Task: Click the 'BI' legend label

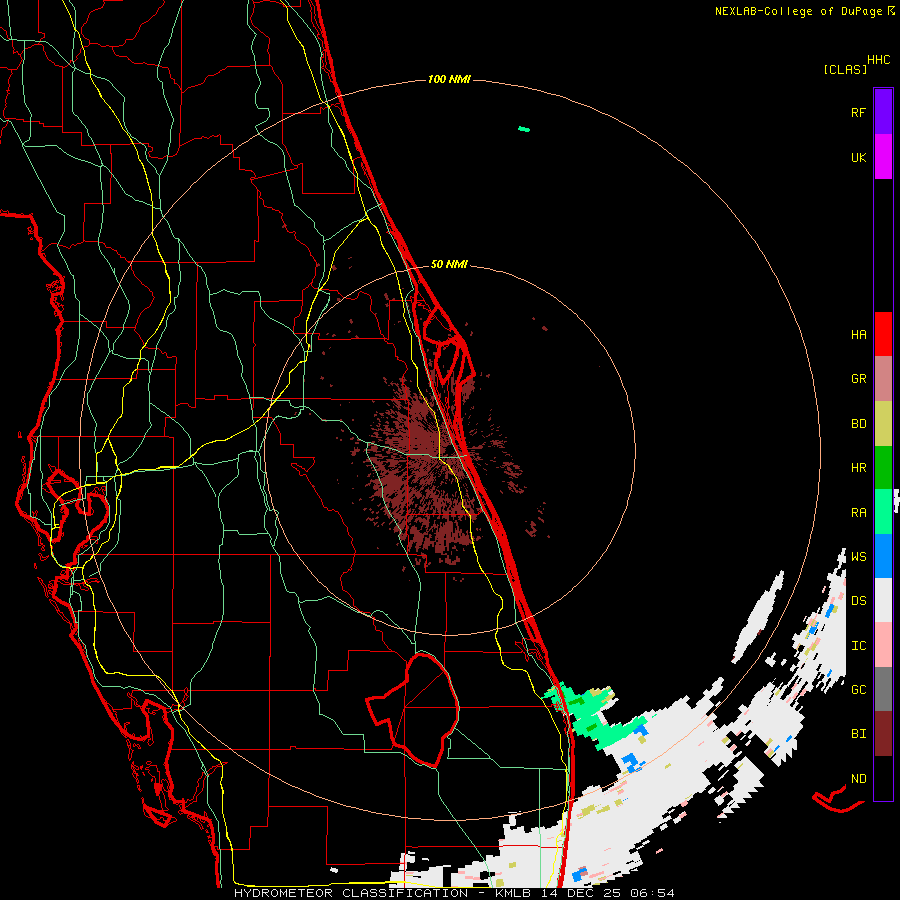Action: (x=858, y=734)
